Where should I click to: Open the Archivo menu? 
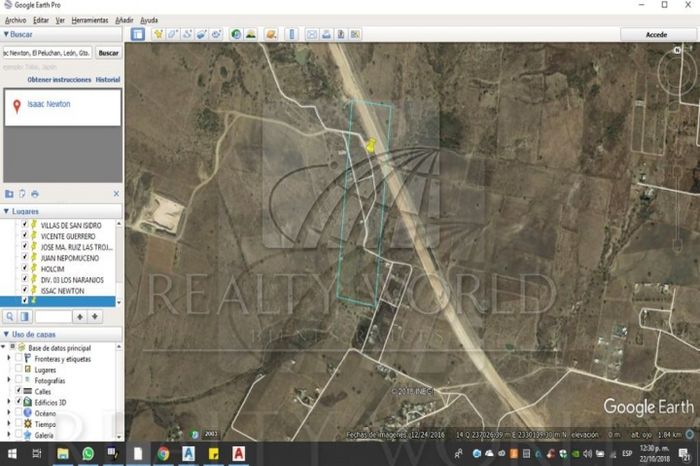[16, 20]
